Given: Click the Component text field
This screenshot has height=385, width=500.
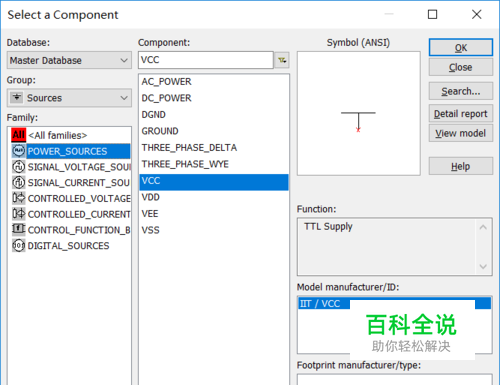Looking at the screenshot, I should 206,60.
